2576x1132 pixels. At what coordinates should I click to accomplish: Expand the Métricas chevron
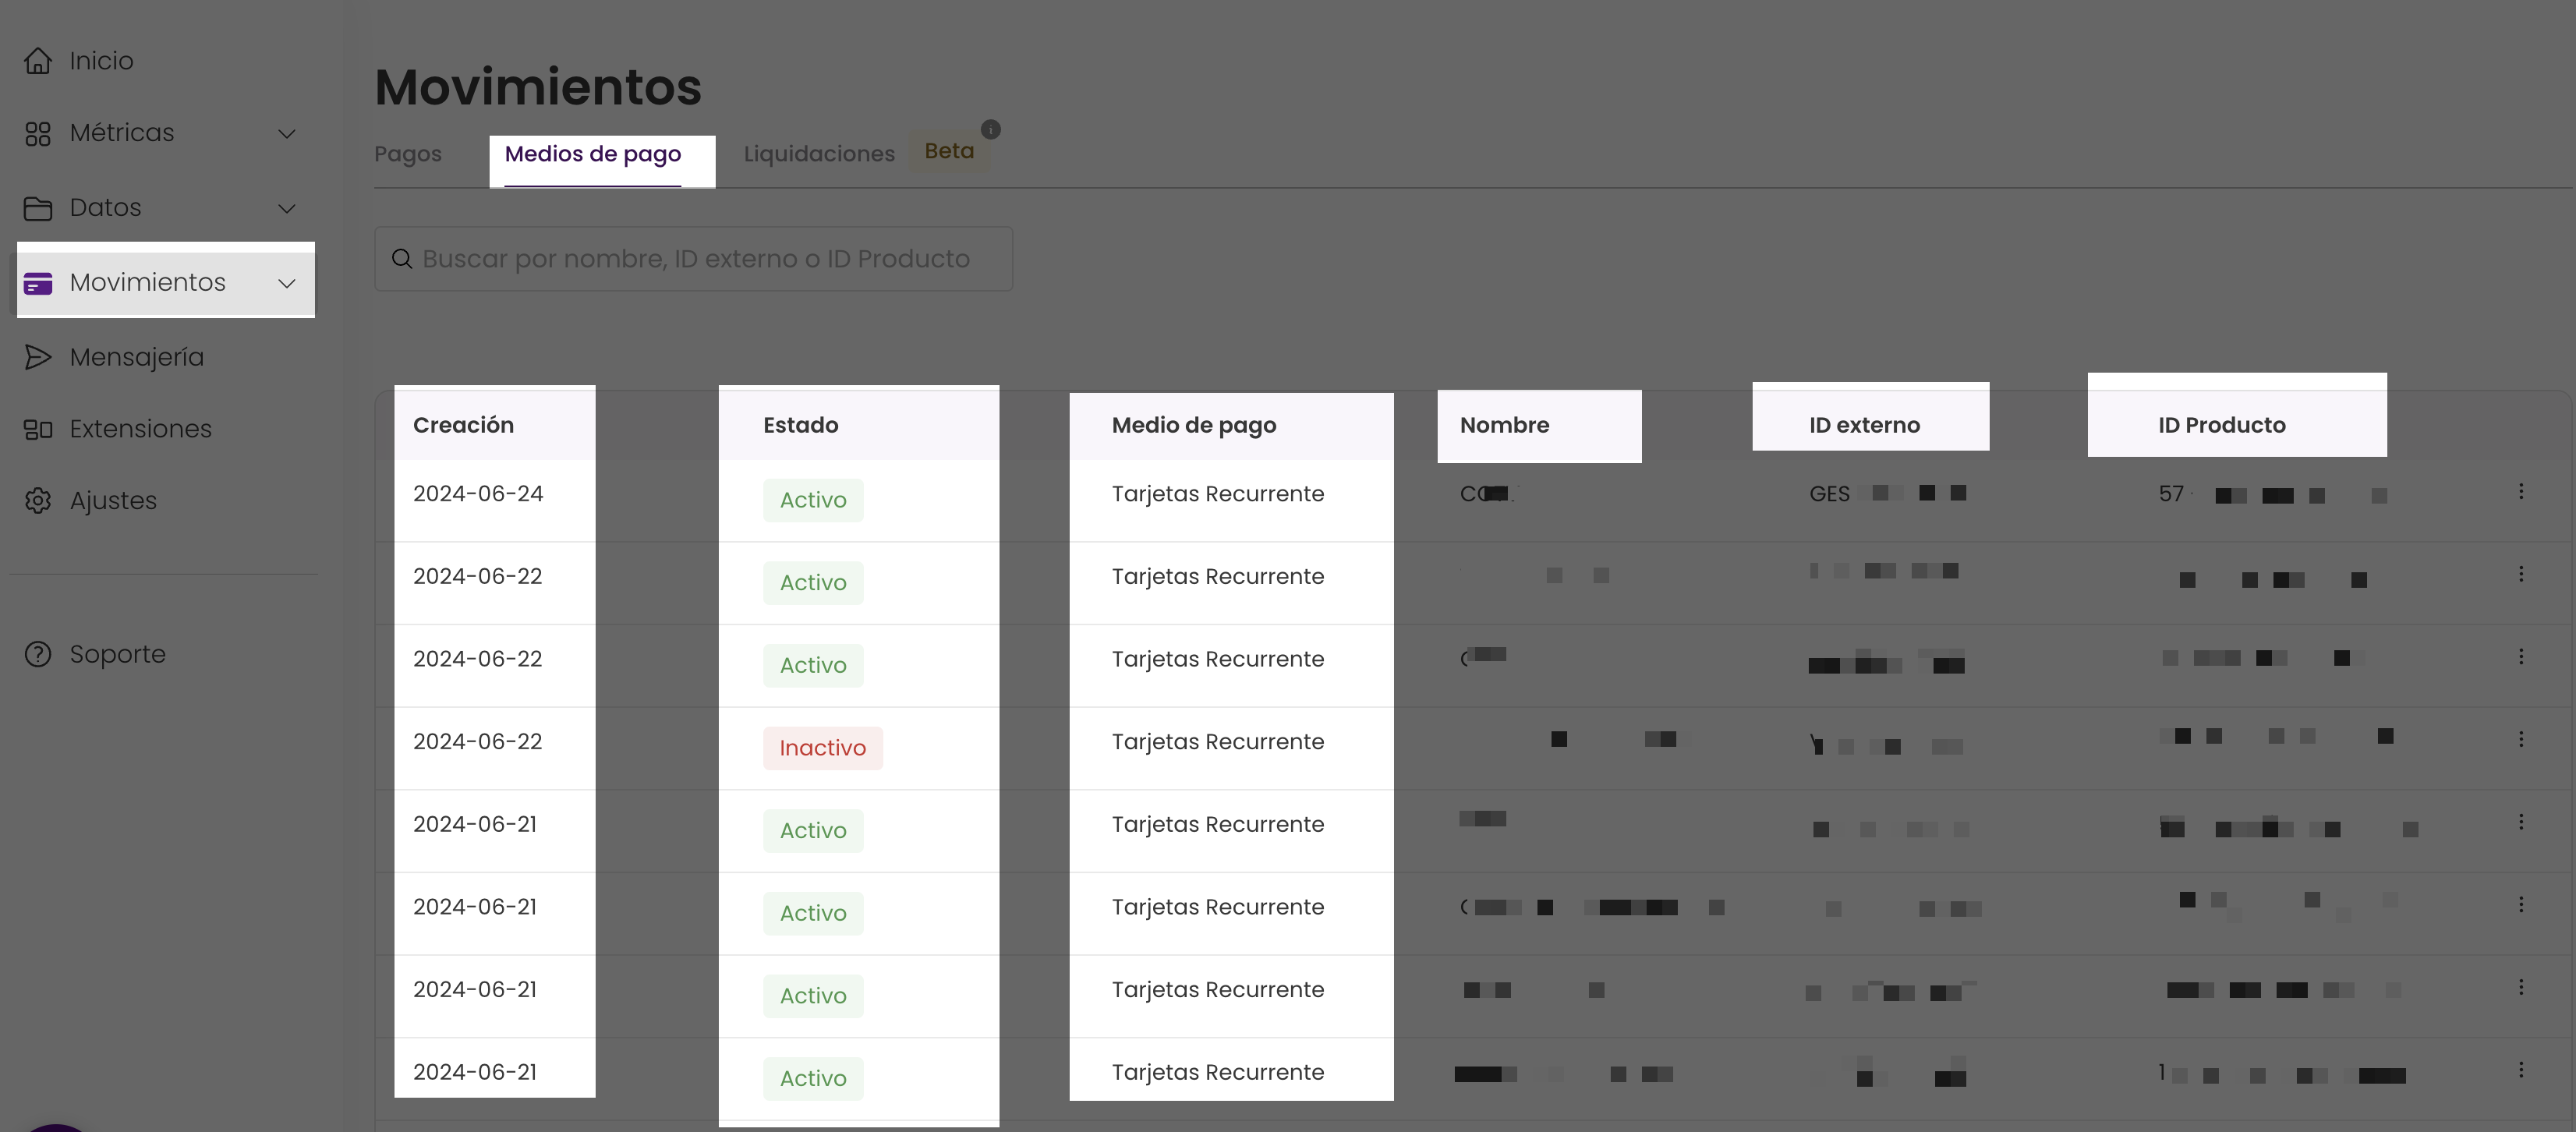point(287,133)
